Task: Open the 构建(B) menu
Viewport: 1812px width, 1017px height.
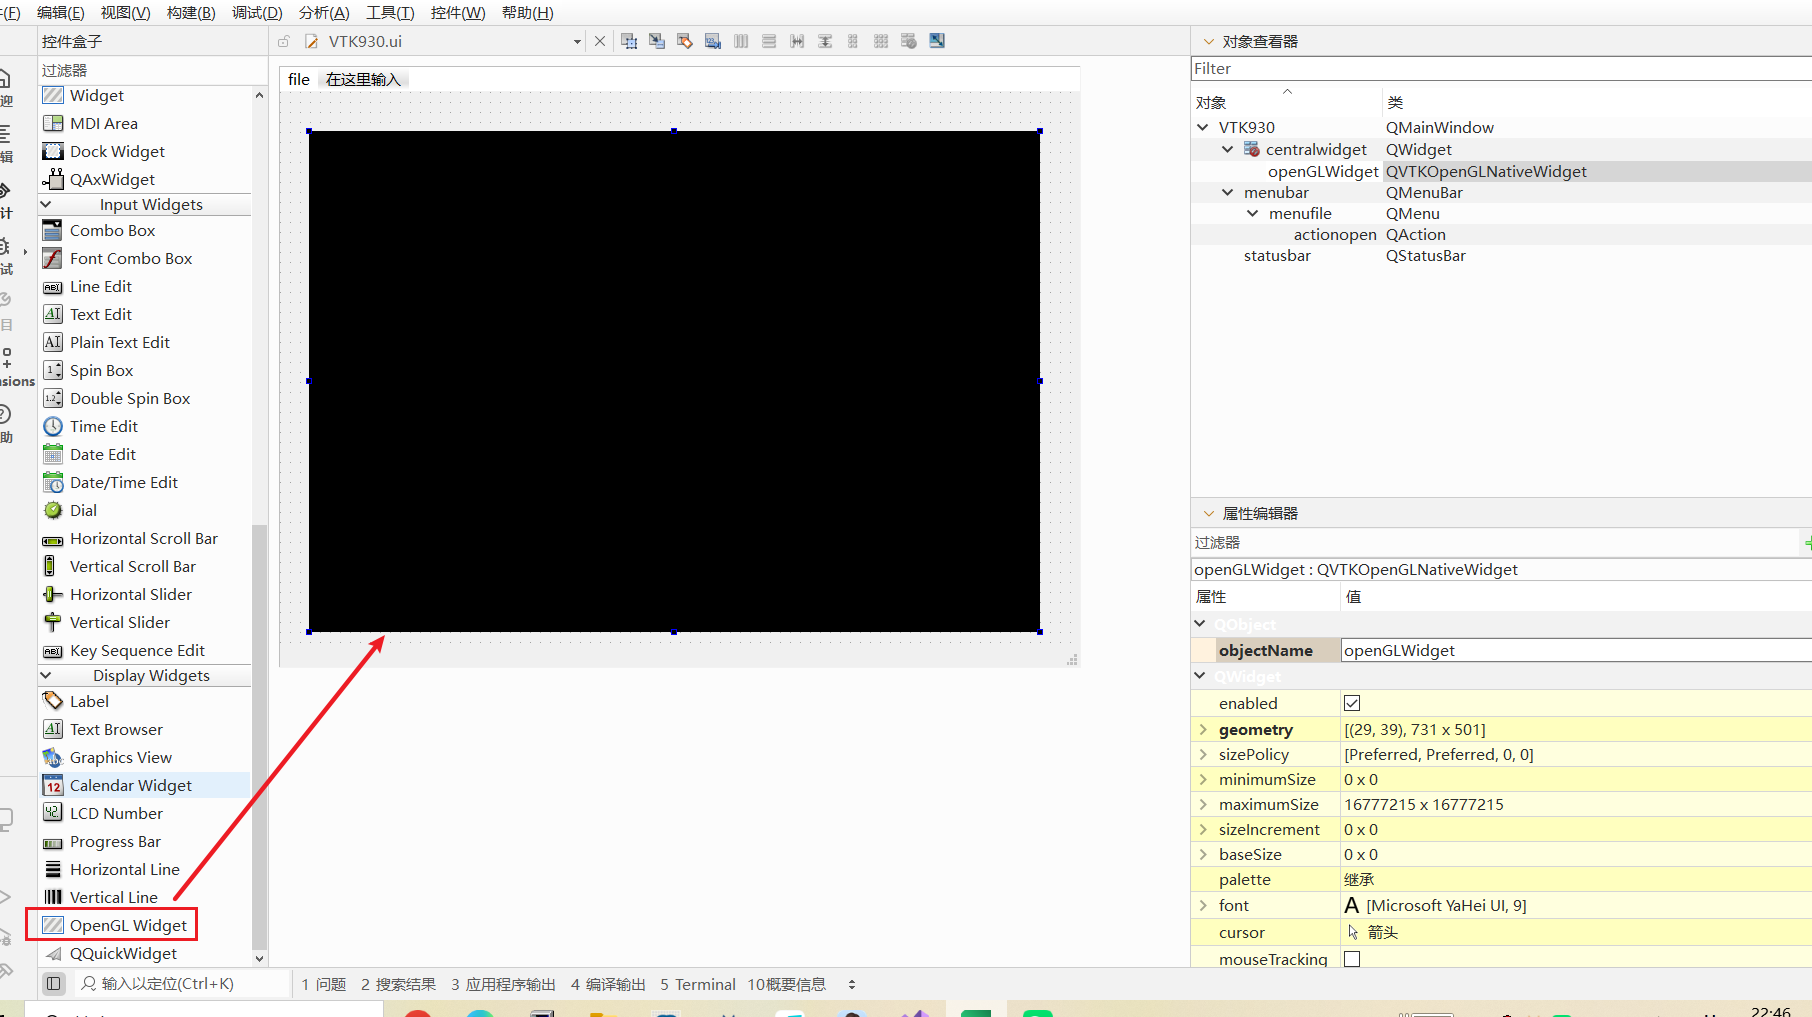Action: click(191, 12)
